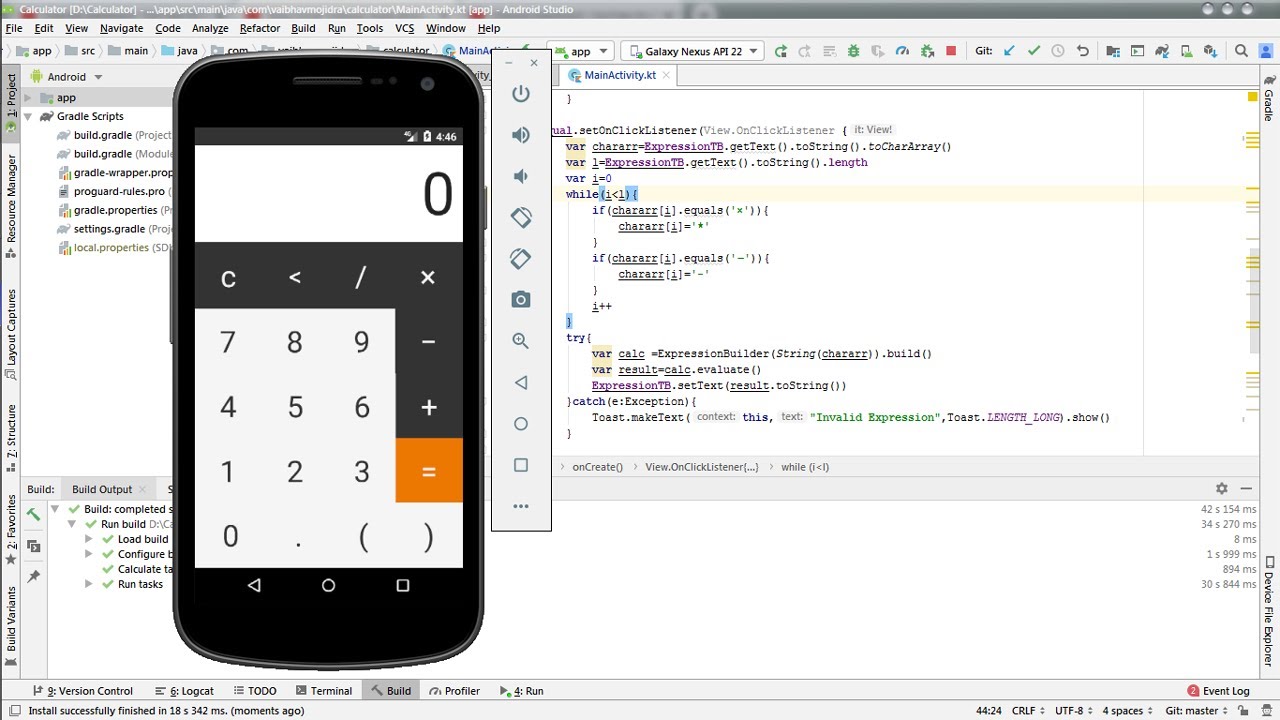Image resolution: width=1280 pixels, height=720 pixels.
Task: Expand the app module in project tree
Action: (28, 98)
